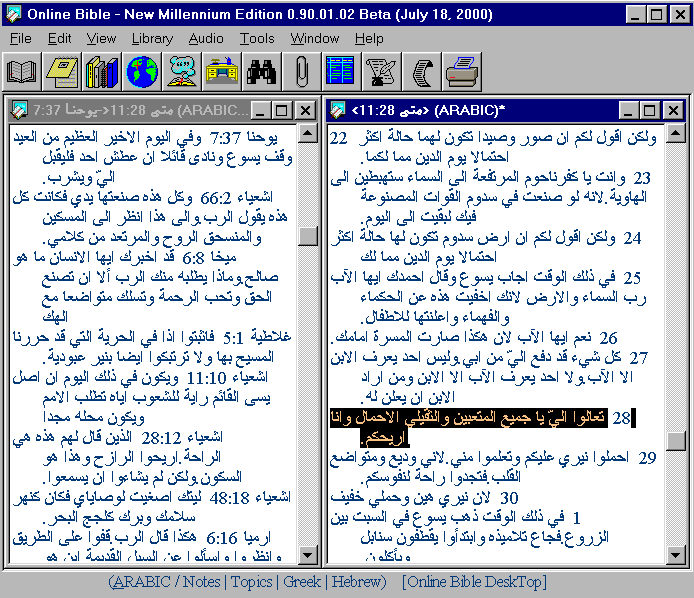This screenshot has height=598, width=694.
Task: Open the View menu
Action: point(101,39)
